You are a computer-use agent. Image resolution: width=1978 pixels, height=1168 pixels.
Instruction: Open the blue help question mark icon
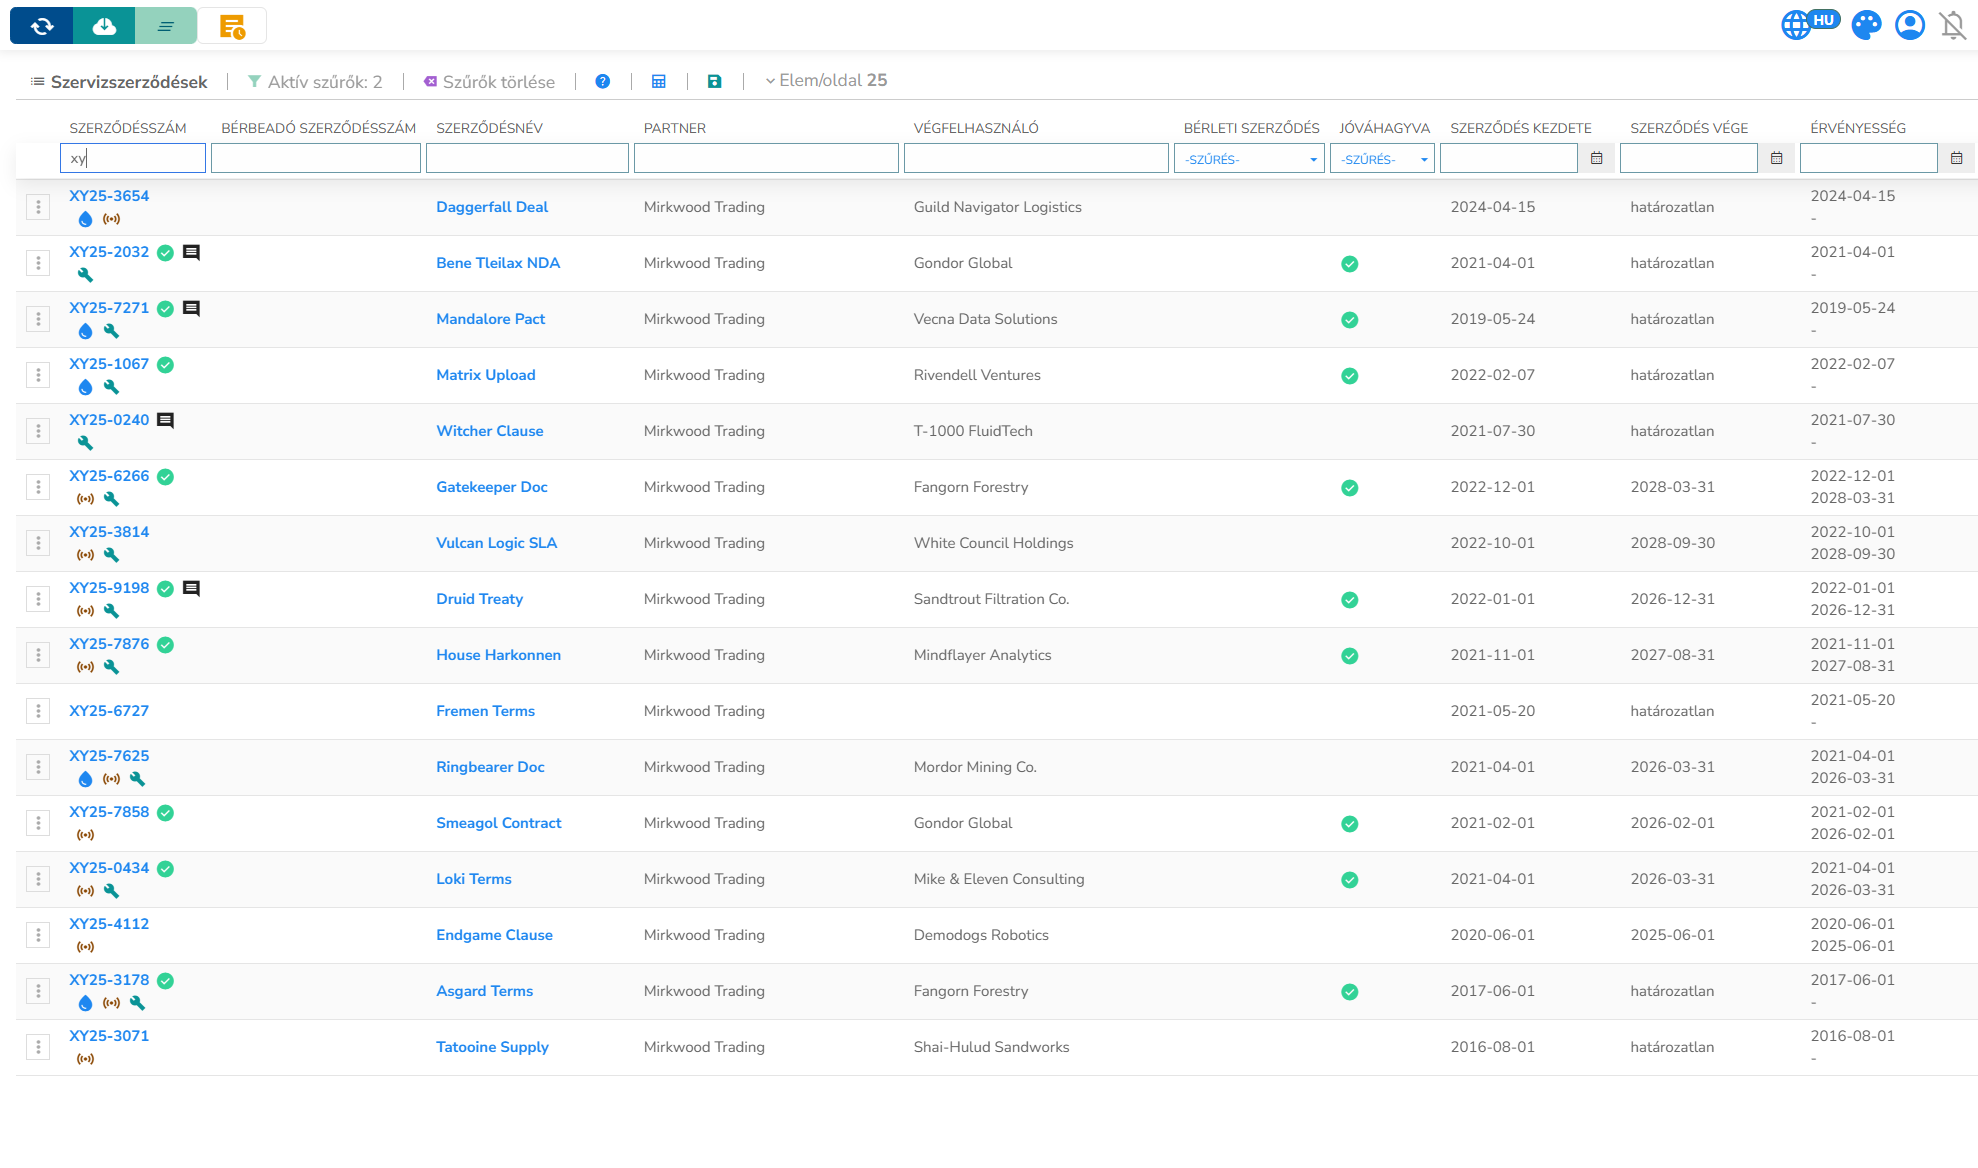[x=603, y=82]
